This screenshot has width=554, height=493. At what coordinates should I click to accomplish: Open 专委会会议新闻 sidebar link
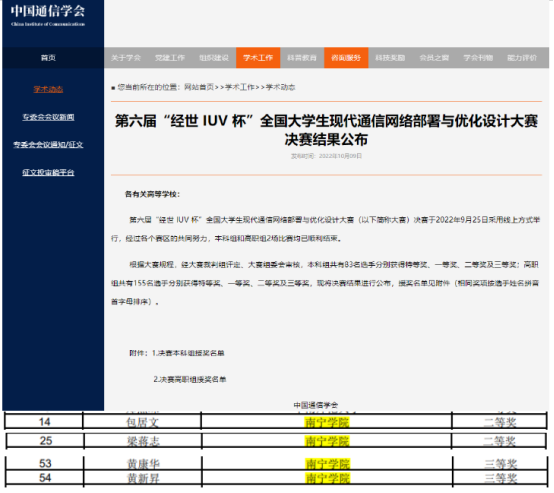[x=48, y=117]
